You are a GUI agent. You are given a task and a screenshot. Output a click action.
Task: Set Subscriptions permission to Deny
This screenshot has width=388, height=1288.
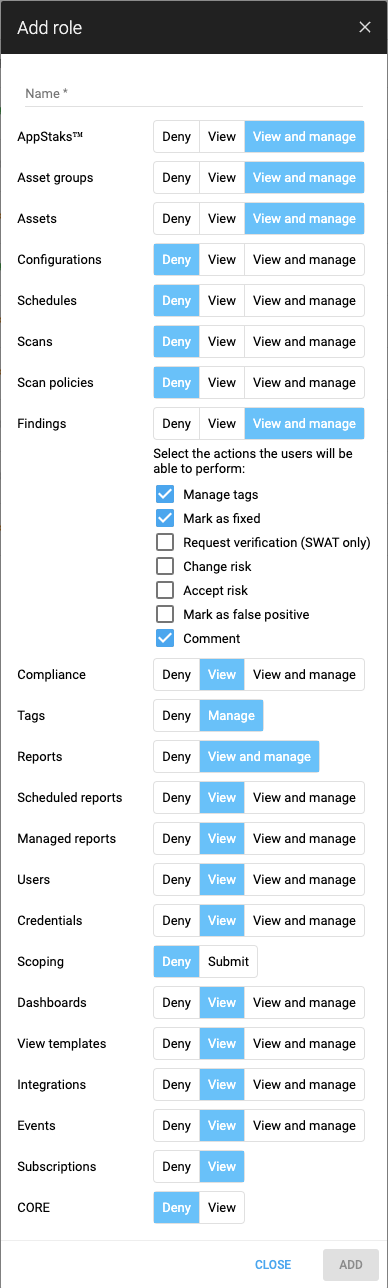point(176,1167)
